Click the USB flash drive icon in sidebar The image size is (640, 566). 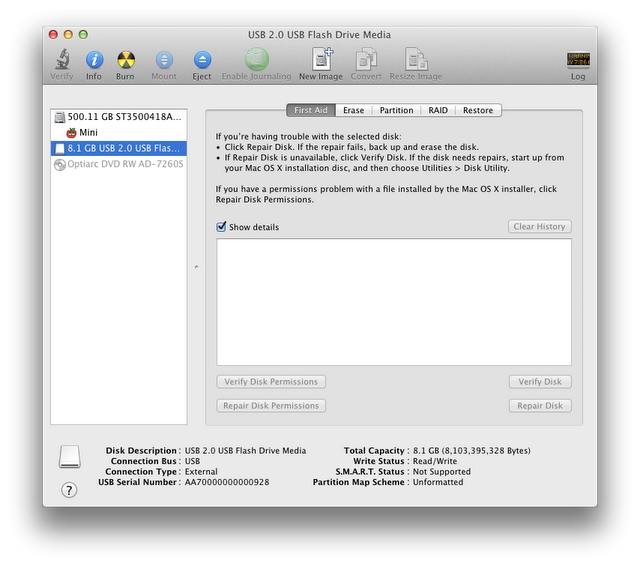click(x=60, y=148)
